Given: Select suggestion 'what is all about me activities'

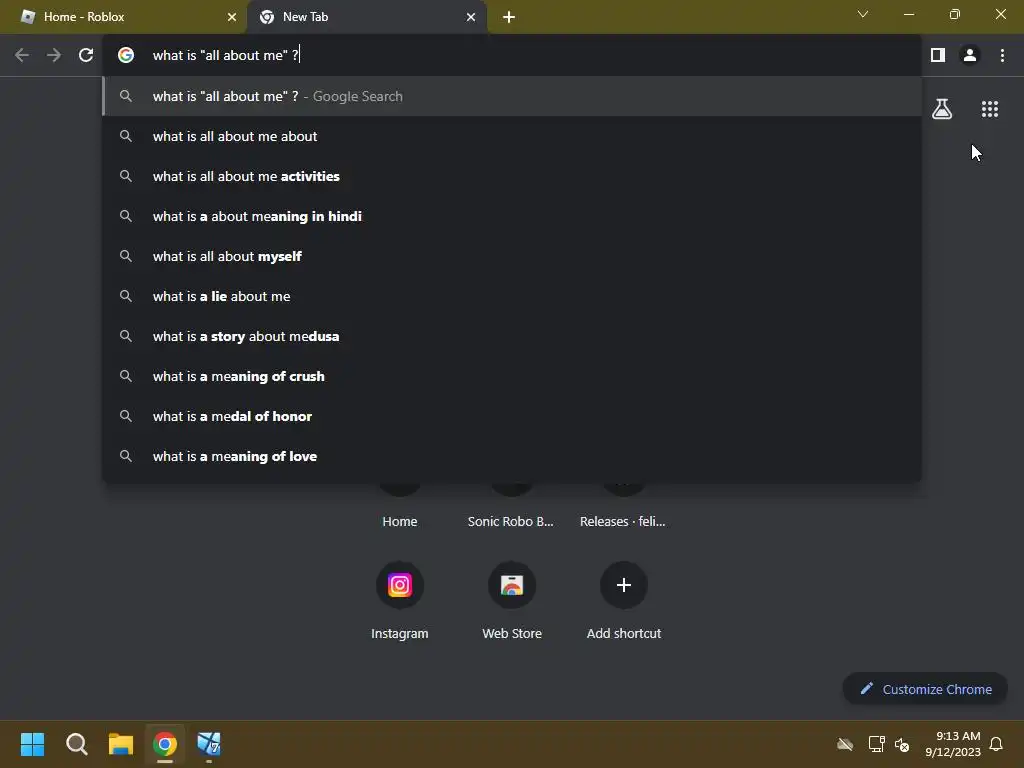Looking at the screenshot, I should (x=512, y=176).
